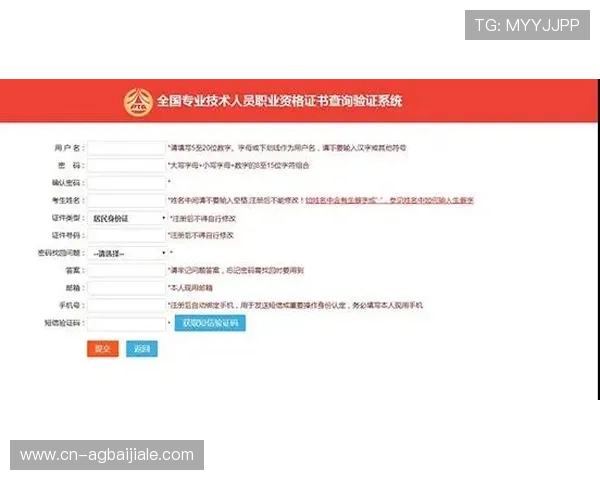
Task: Click the 答案 input field
Action: pos(126,271)
